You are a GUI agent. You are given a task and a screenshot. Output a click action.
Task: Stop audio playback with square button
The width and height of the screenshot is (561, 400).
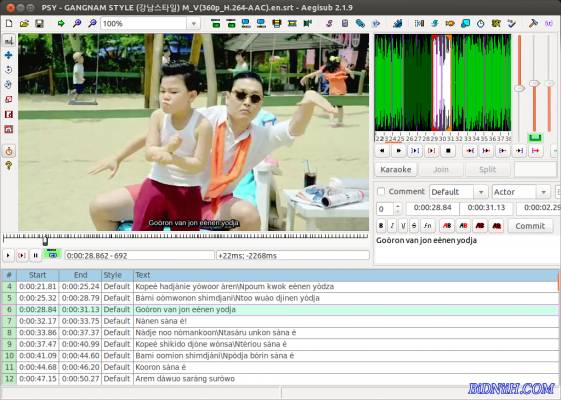(x=448, y=151)
